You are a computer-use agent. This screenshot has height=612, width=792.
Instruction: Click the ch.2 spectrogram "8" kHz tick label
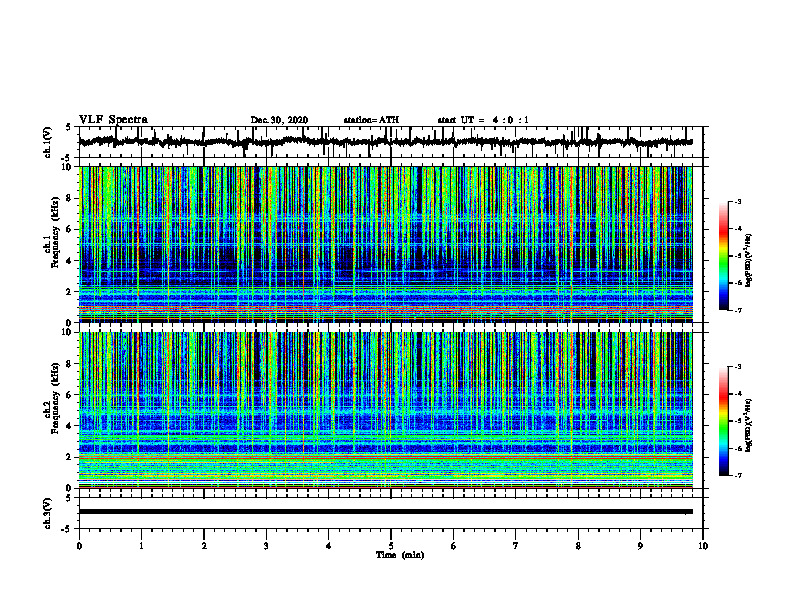(70, 364)
